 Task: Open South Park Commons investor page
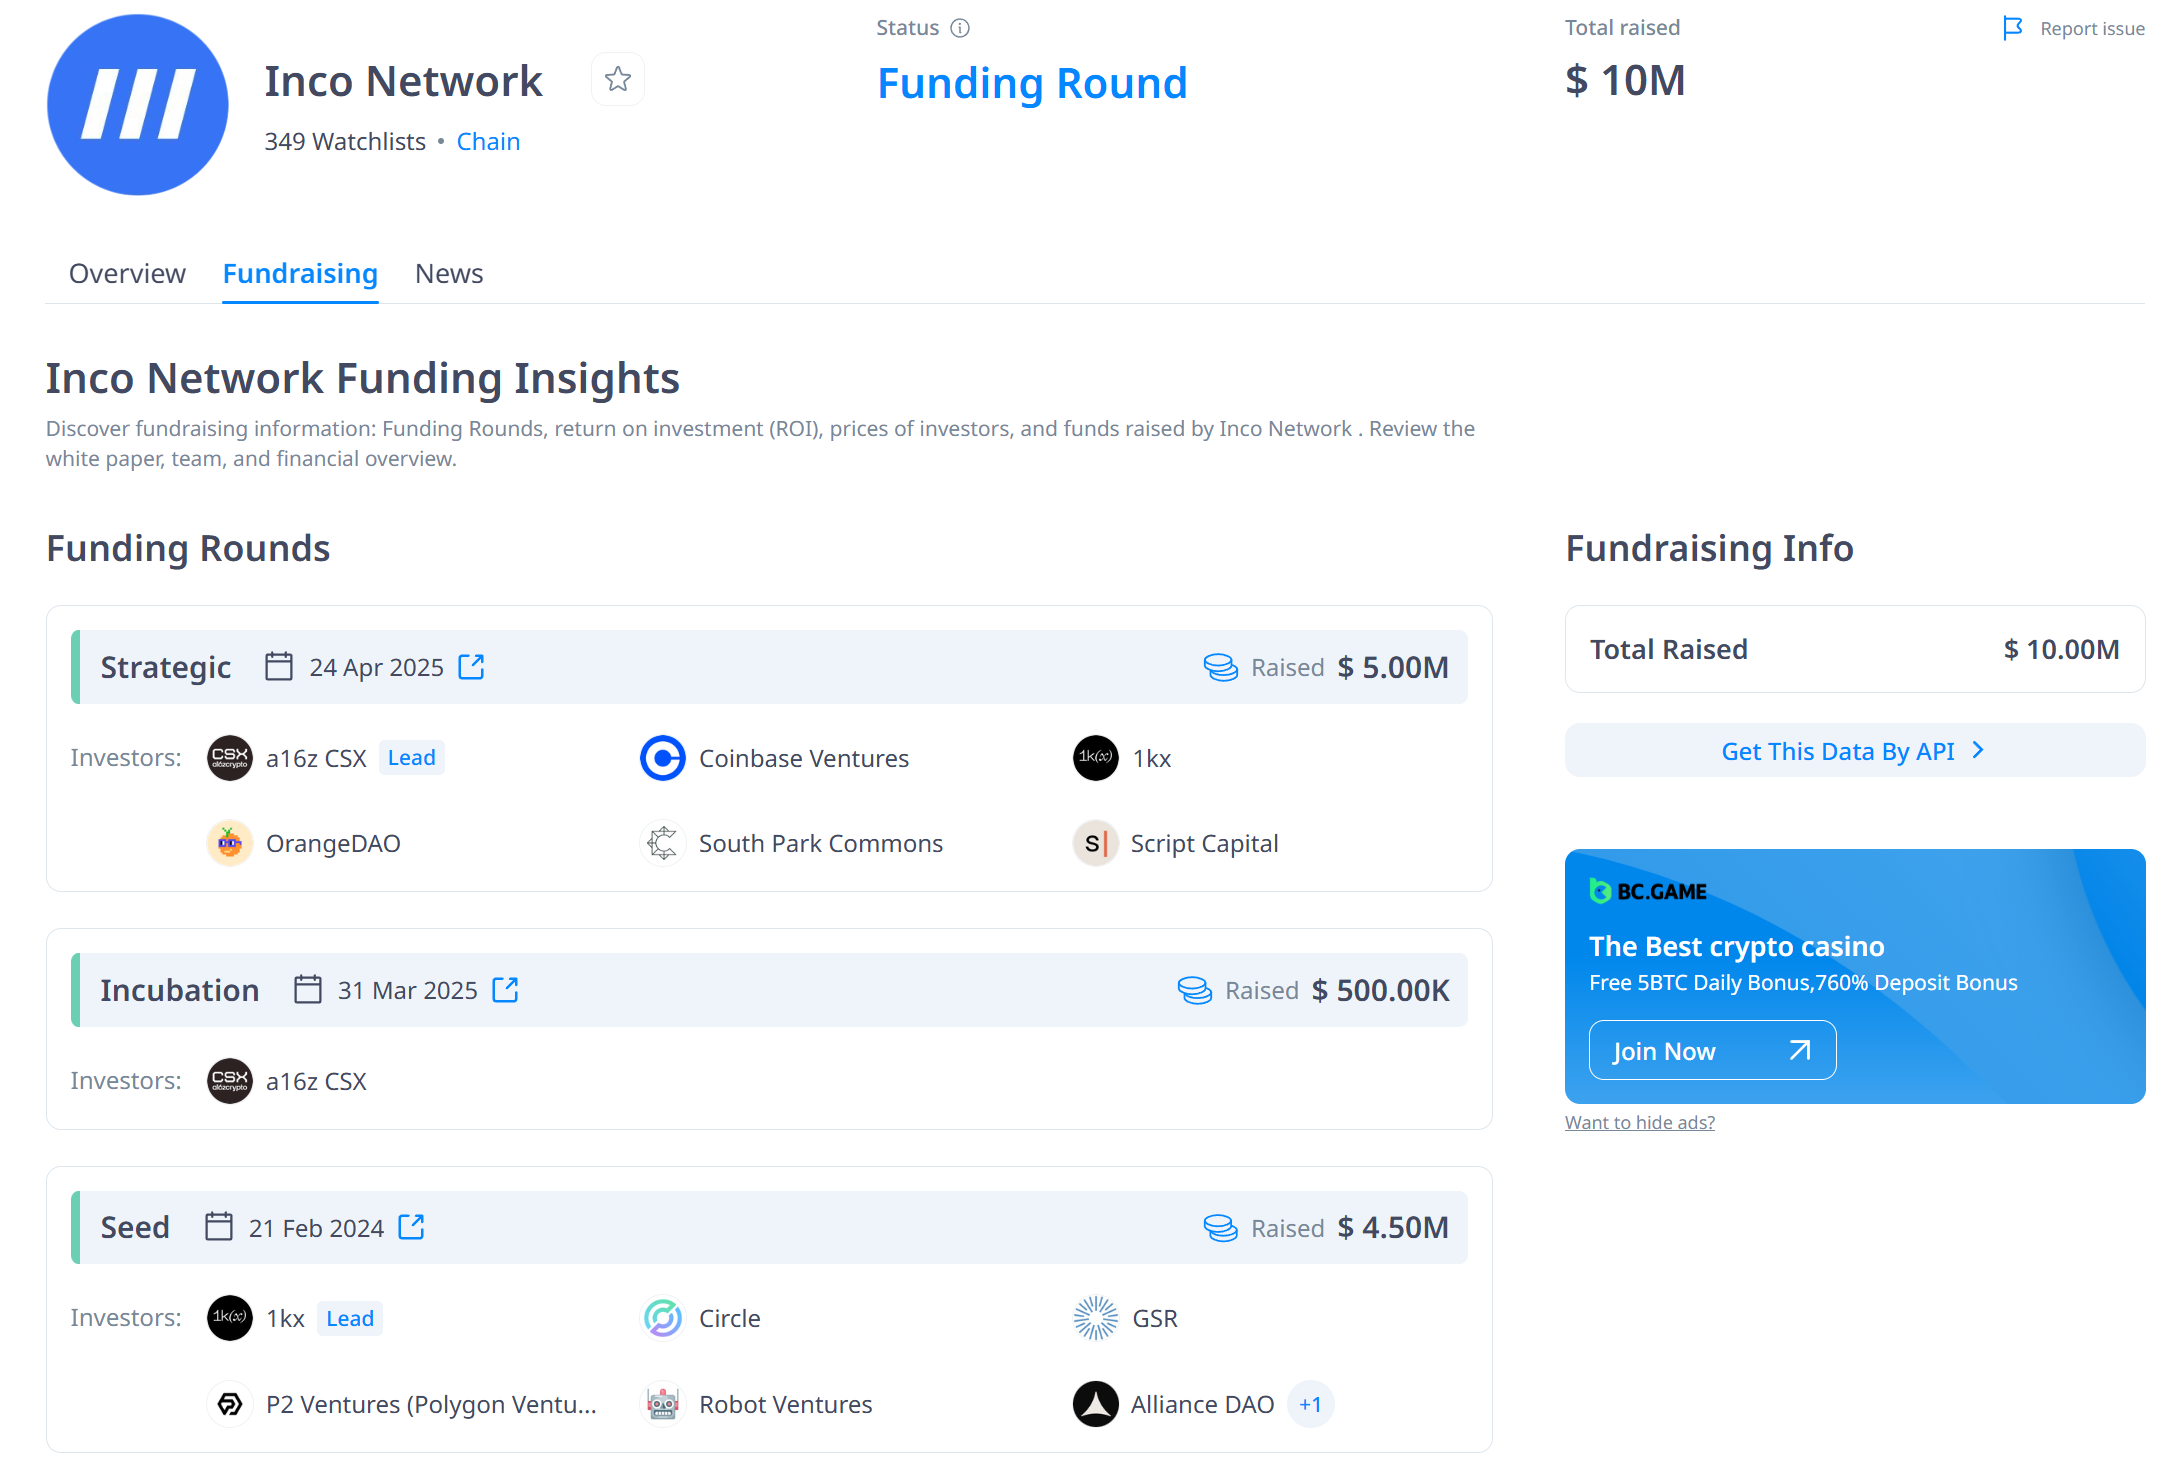click(x=820, y=843)
